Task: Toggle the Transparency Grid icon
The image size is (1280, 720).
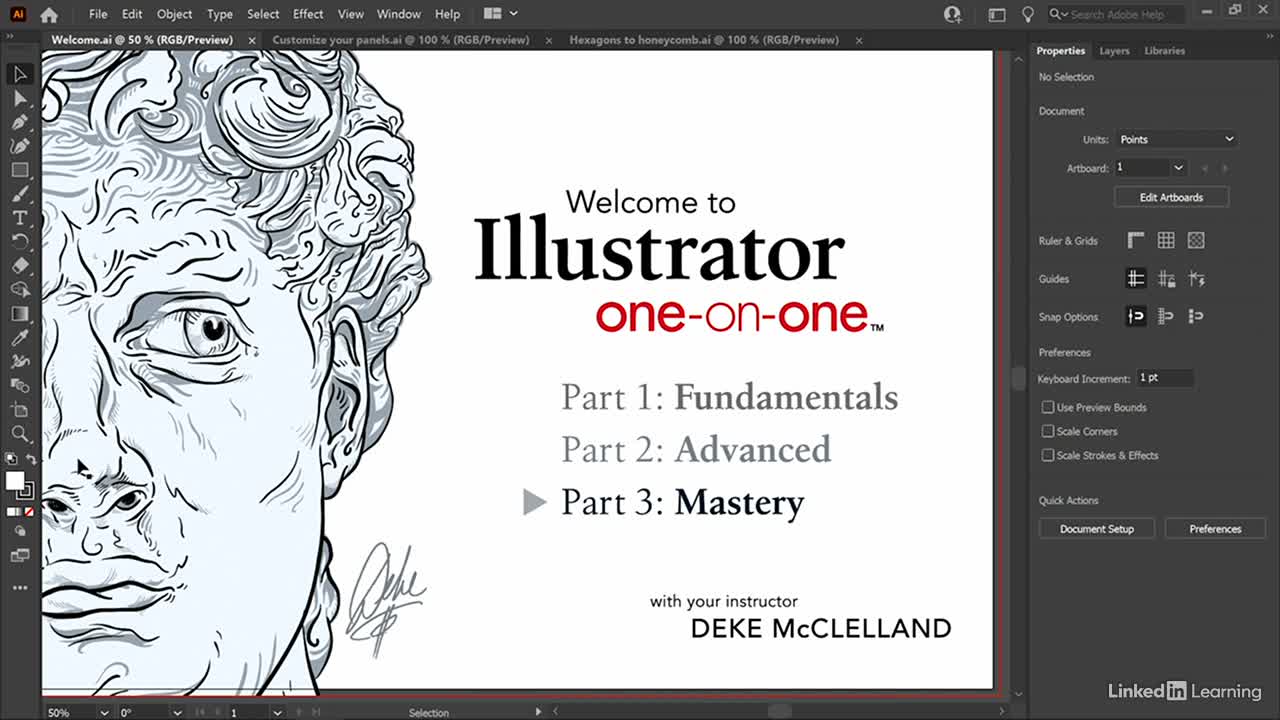Action: point(1196,241)
